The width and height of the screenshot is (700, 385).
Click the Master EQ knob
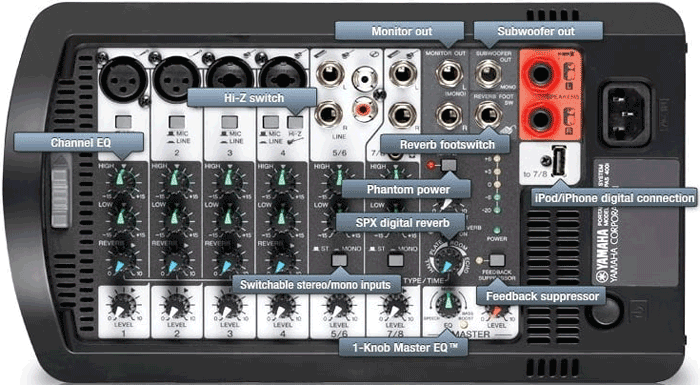click(449, 305)
